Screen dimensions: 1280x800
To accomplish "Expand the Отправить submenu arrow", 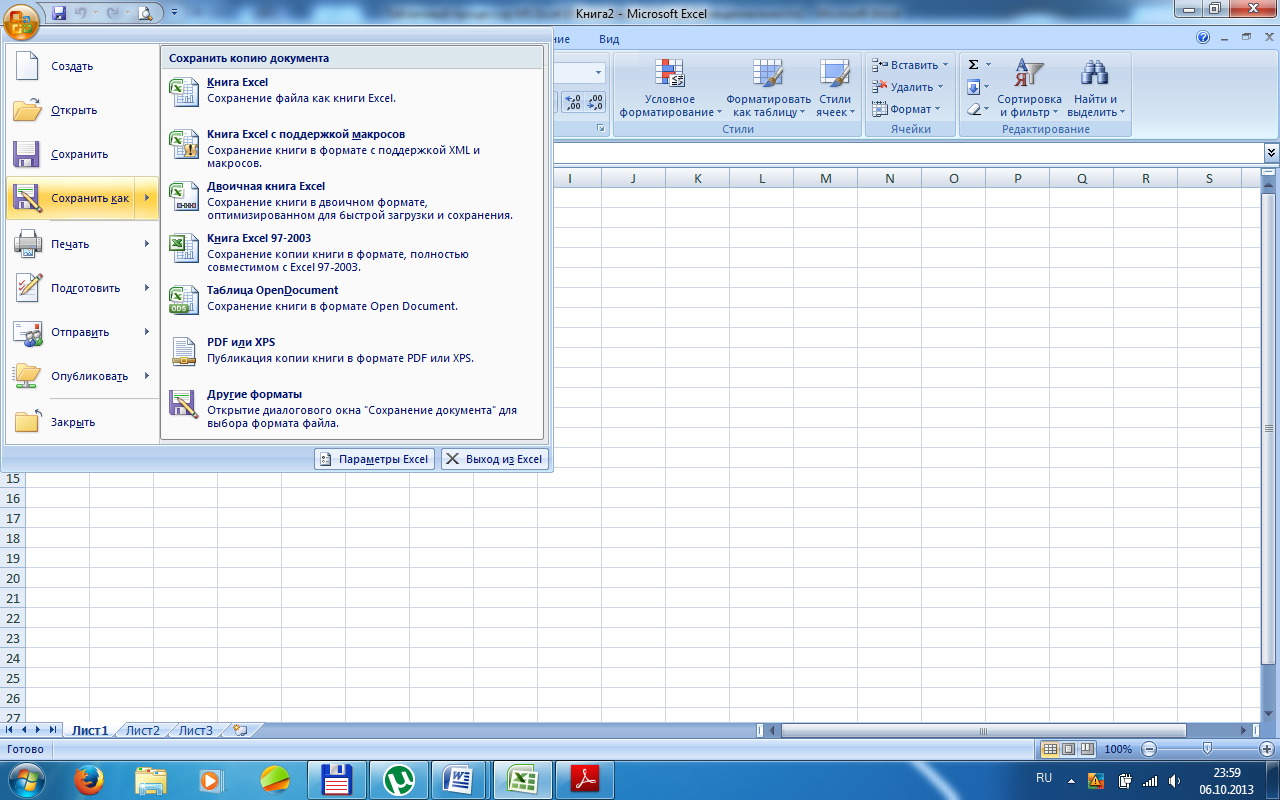I will click(146, 332).
